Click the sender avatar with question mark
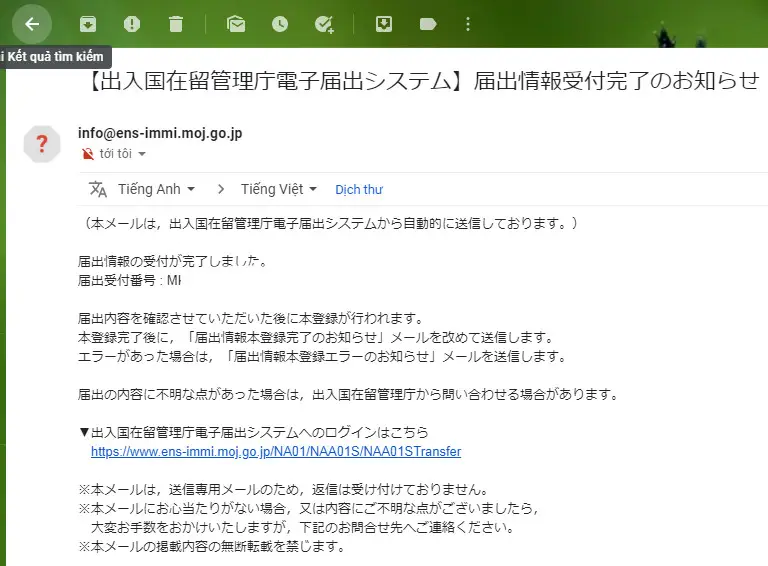 (x=42, y=144)
